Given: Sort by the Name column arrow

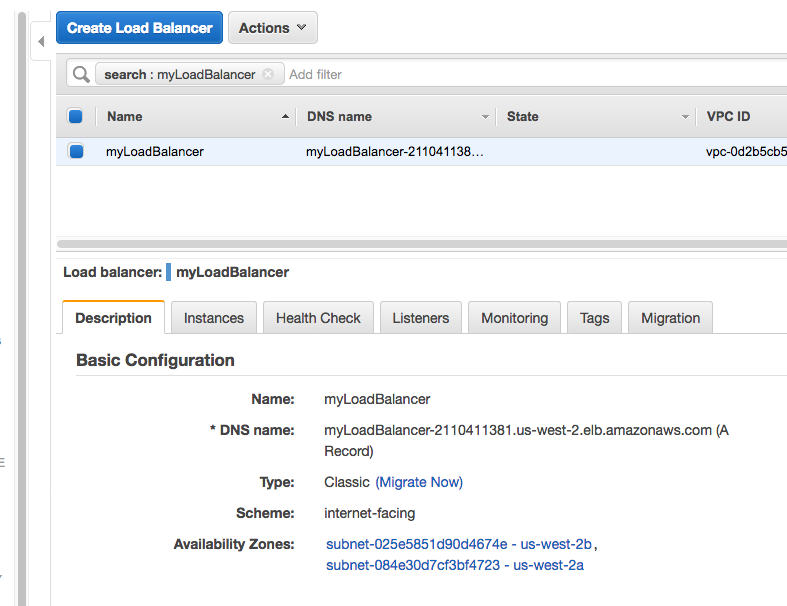Looking at the screenshot, I should tap(285, 116).
